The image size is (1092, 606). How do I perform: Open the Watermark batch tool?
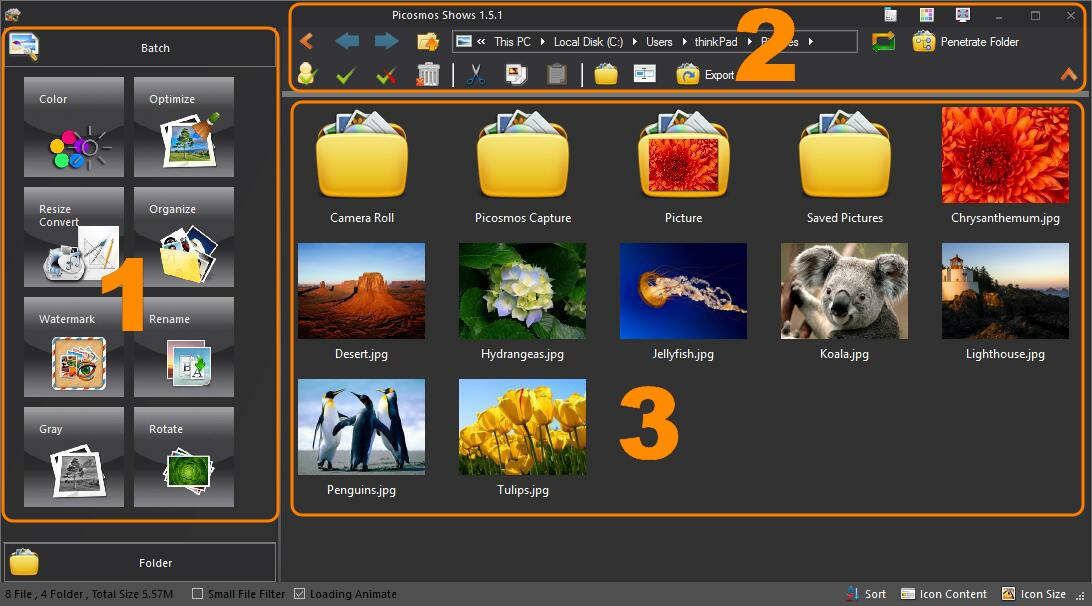click(x=74, y=347)
